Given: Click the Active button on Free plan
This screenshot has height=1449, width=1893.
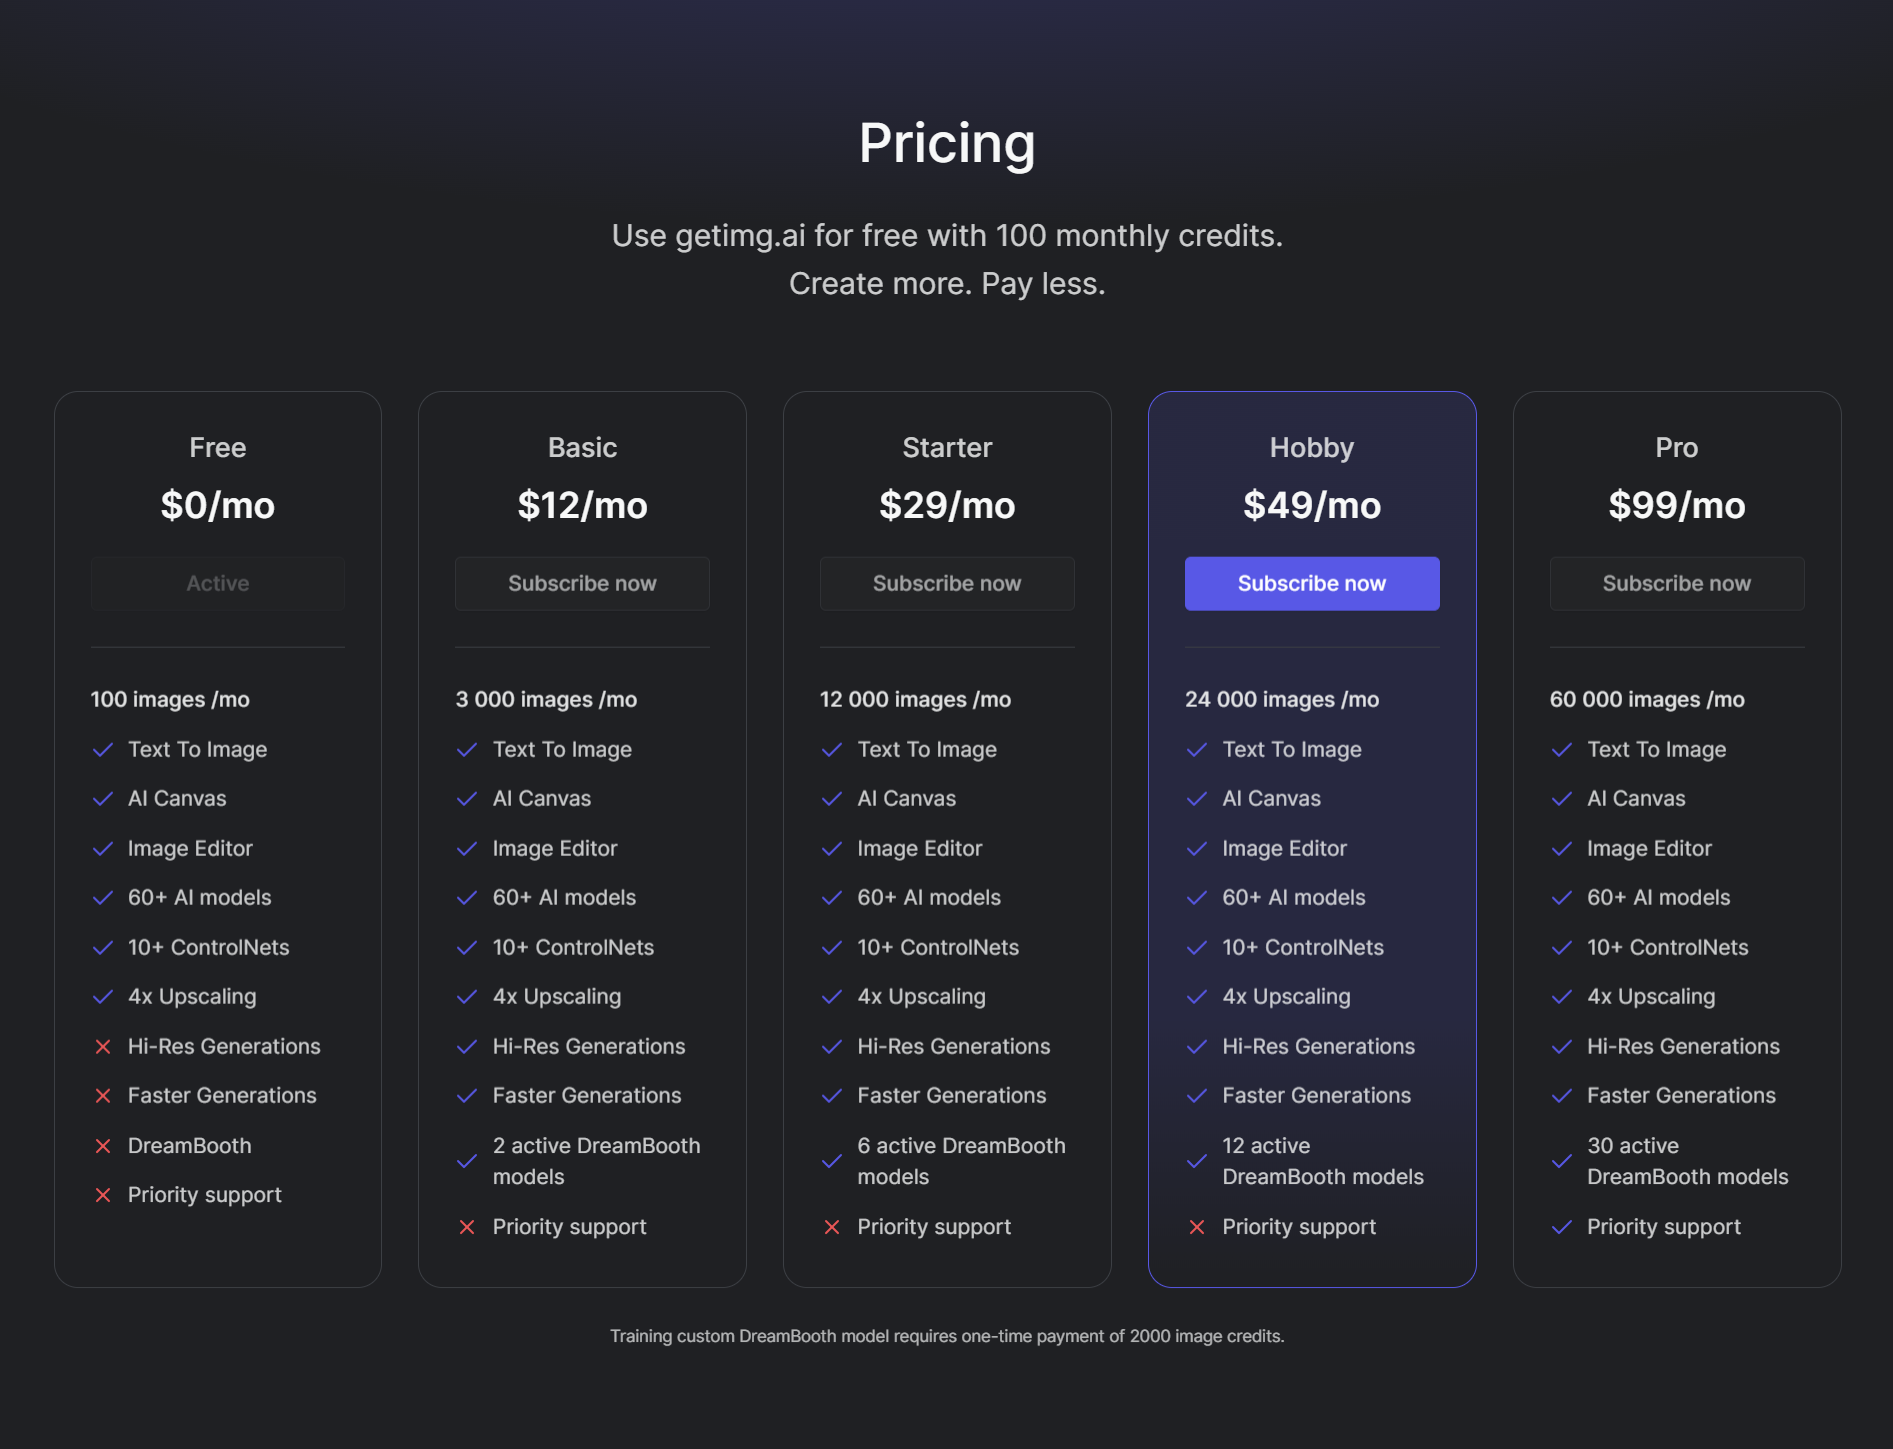Looking at the screenshot, I should tap(218, 583).
